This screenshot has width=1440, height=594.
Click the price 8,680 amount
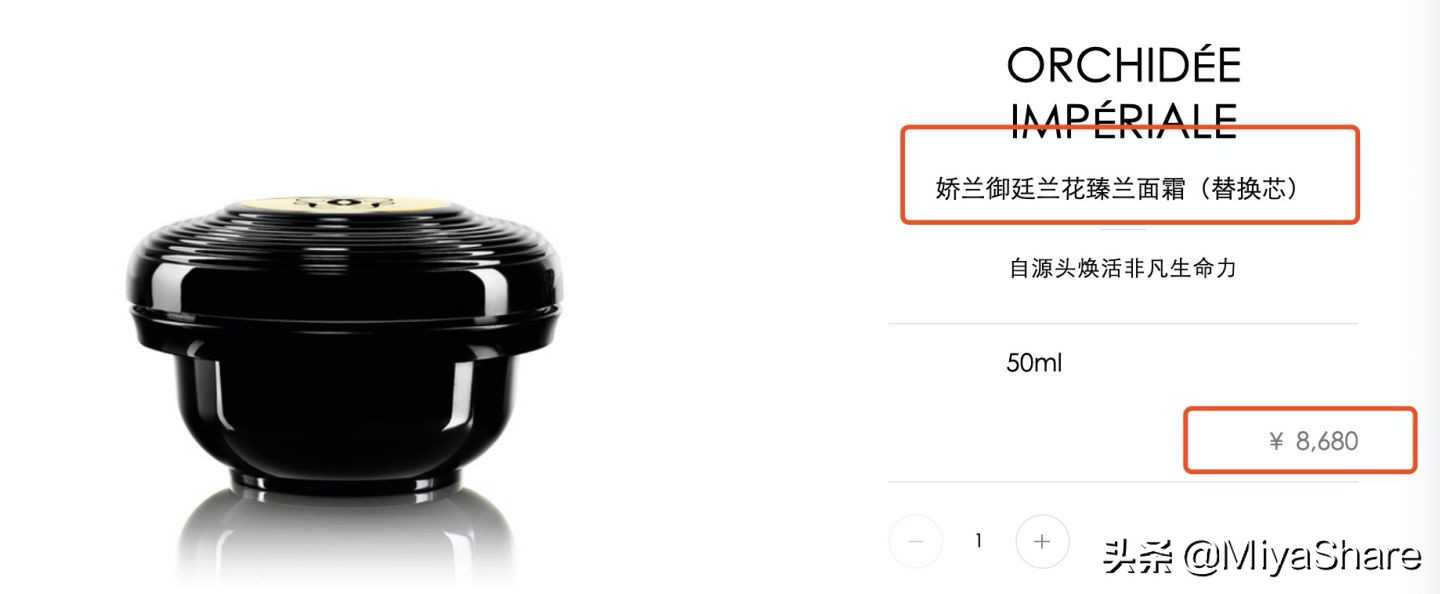click(x=1327, y=441)
